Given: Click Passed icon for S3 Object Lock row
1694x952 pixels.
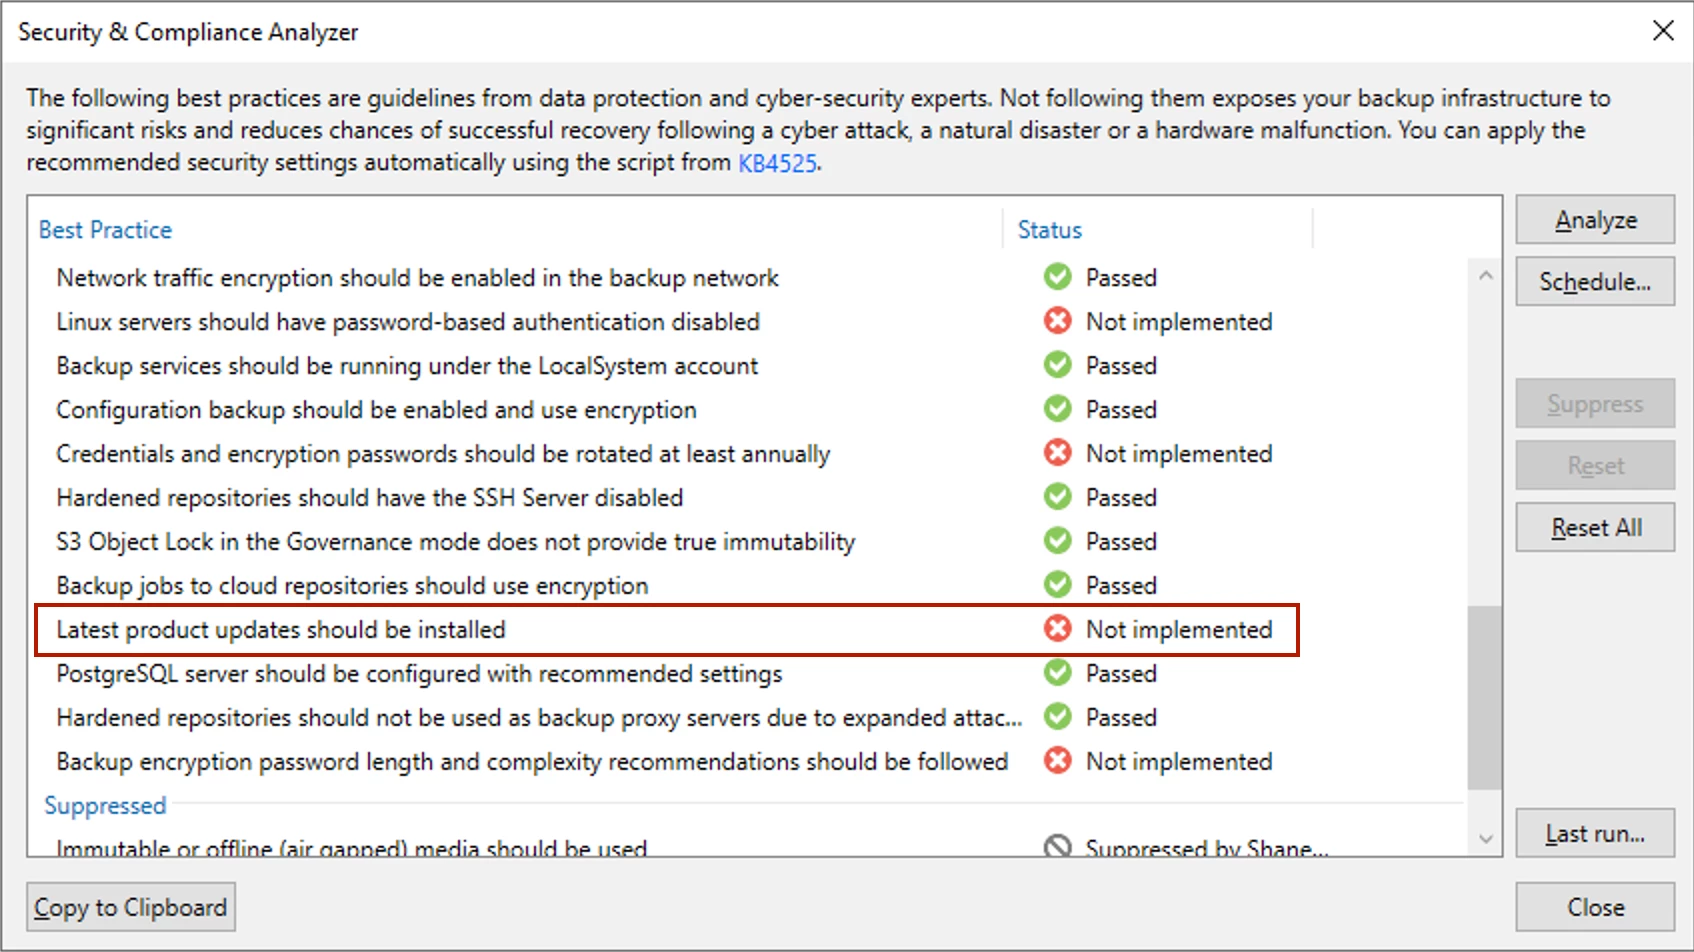Looking at the screenshot, I should (1057, 541).
